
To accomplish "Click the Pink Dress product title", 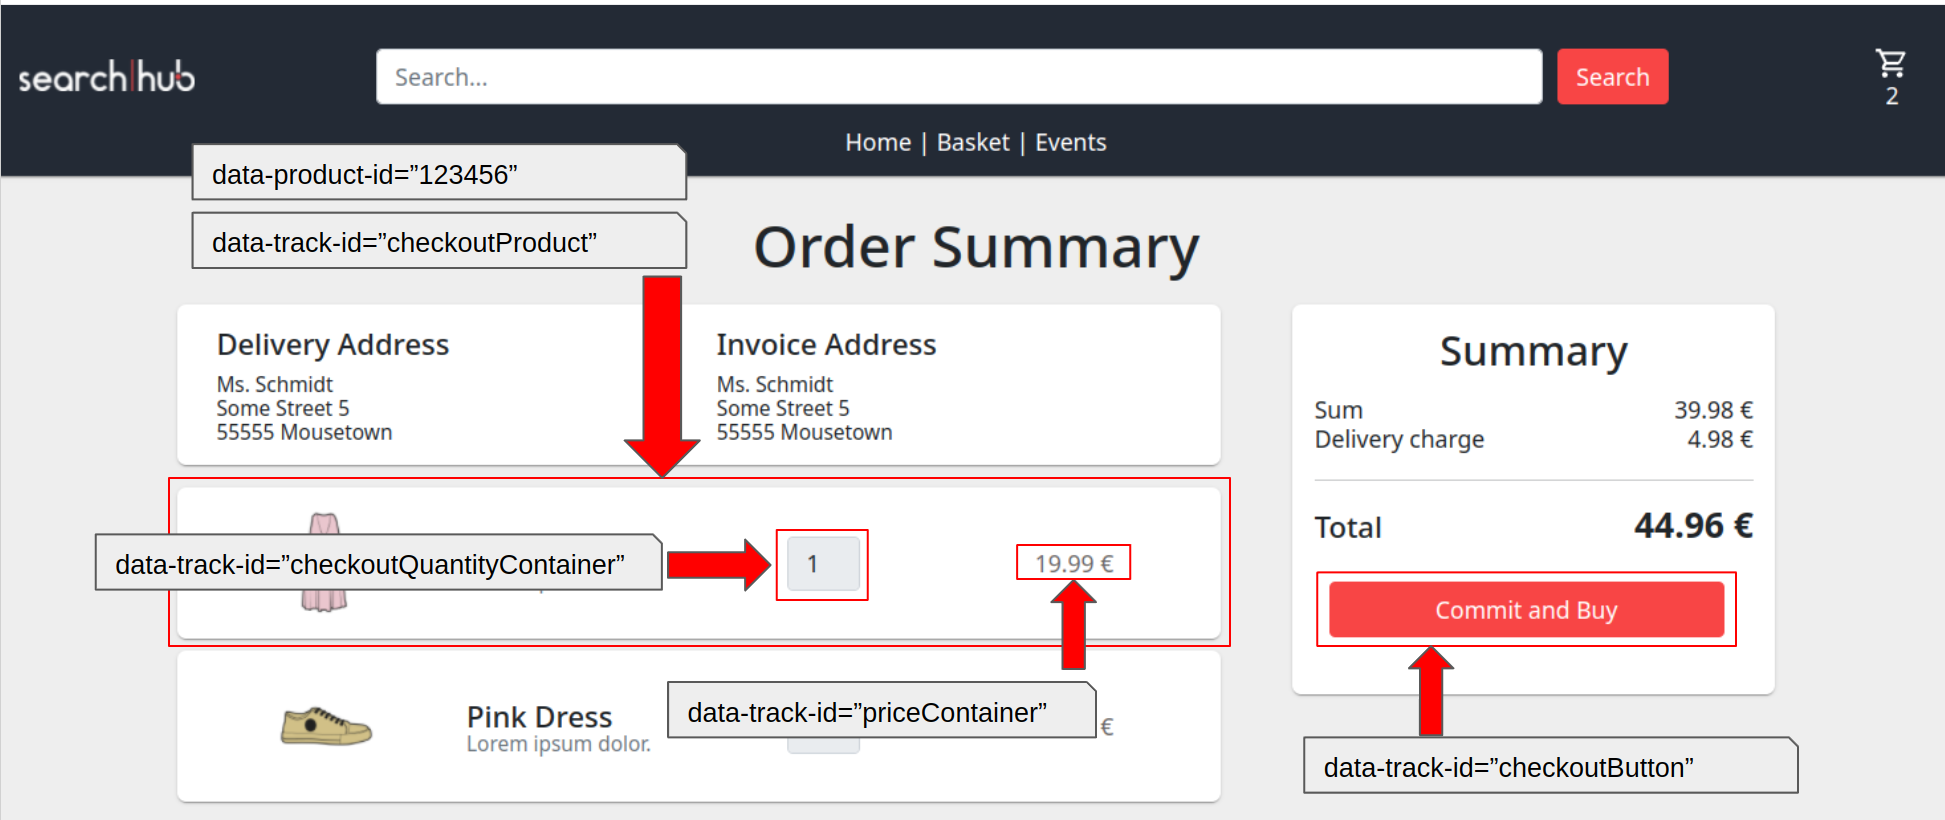I will (x=539, y=716).
